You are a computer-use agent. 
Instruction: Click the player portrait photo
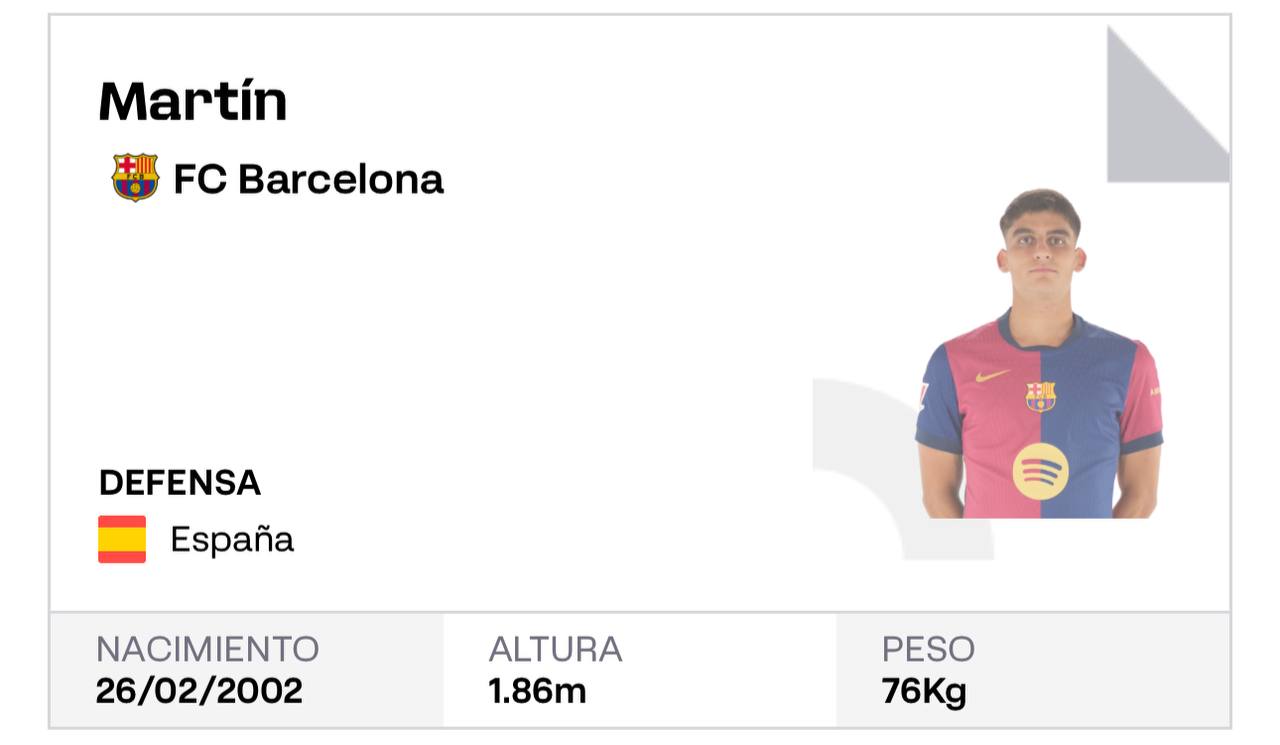pos(1039,353)
